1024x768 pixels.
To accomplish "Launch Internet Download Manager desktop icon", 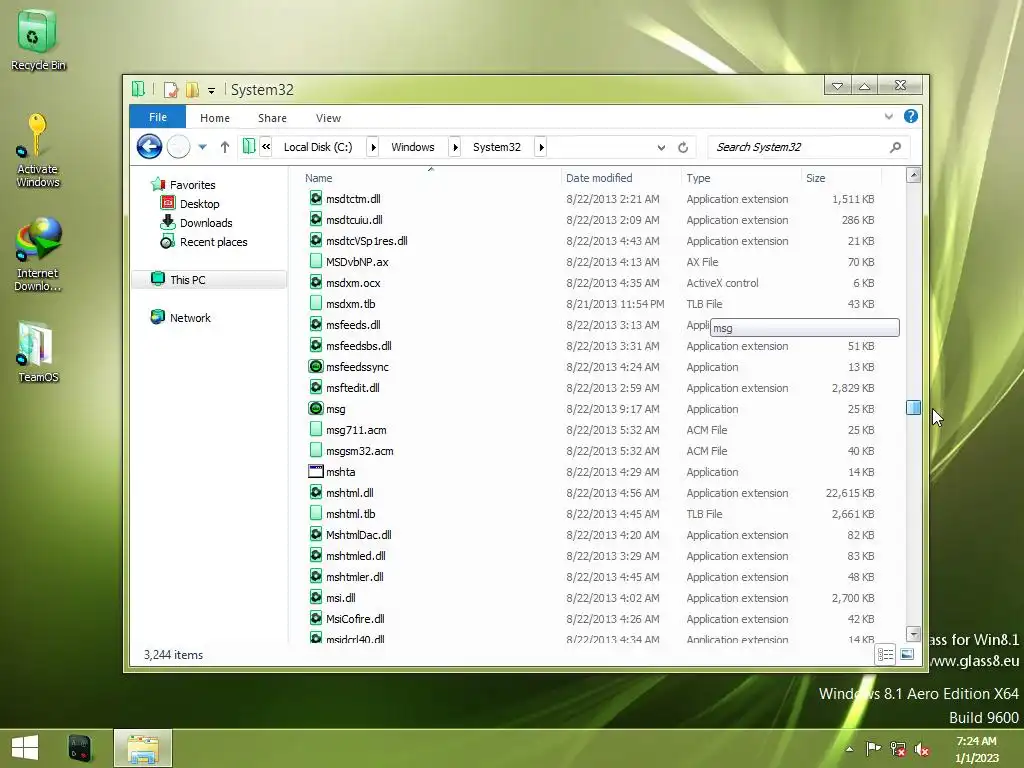I will (x=37, y=255).
